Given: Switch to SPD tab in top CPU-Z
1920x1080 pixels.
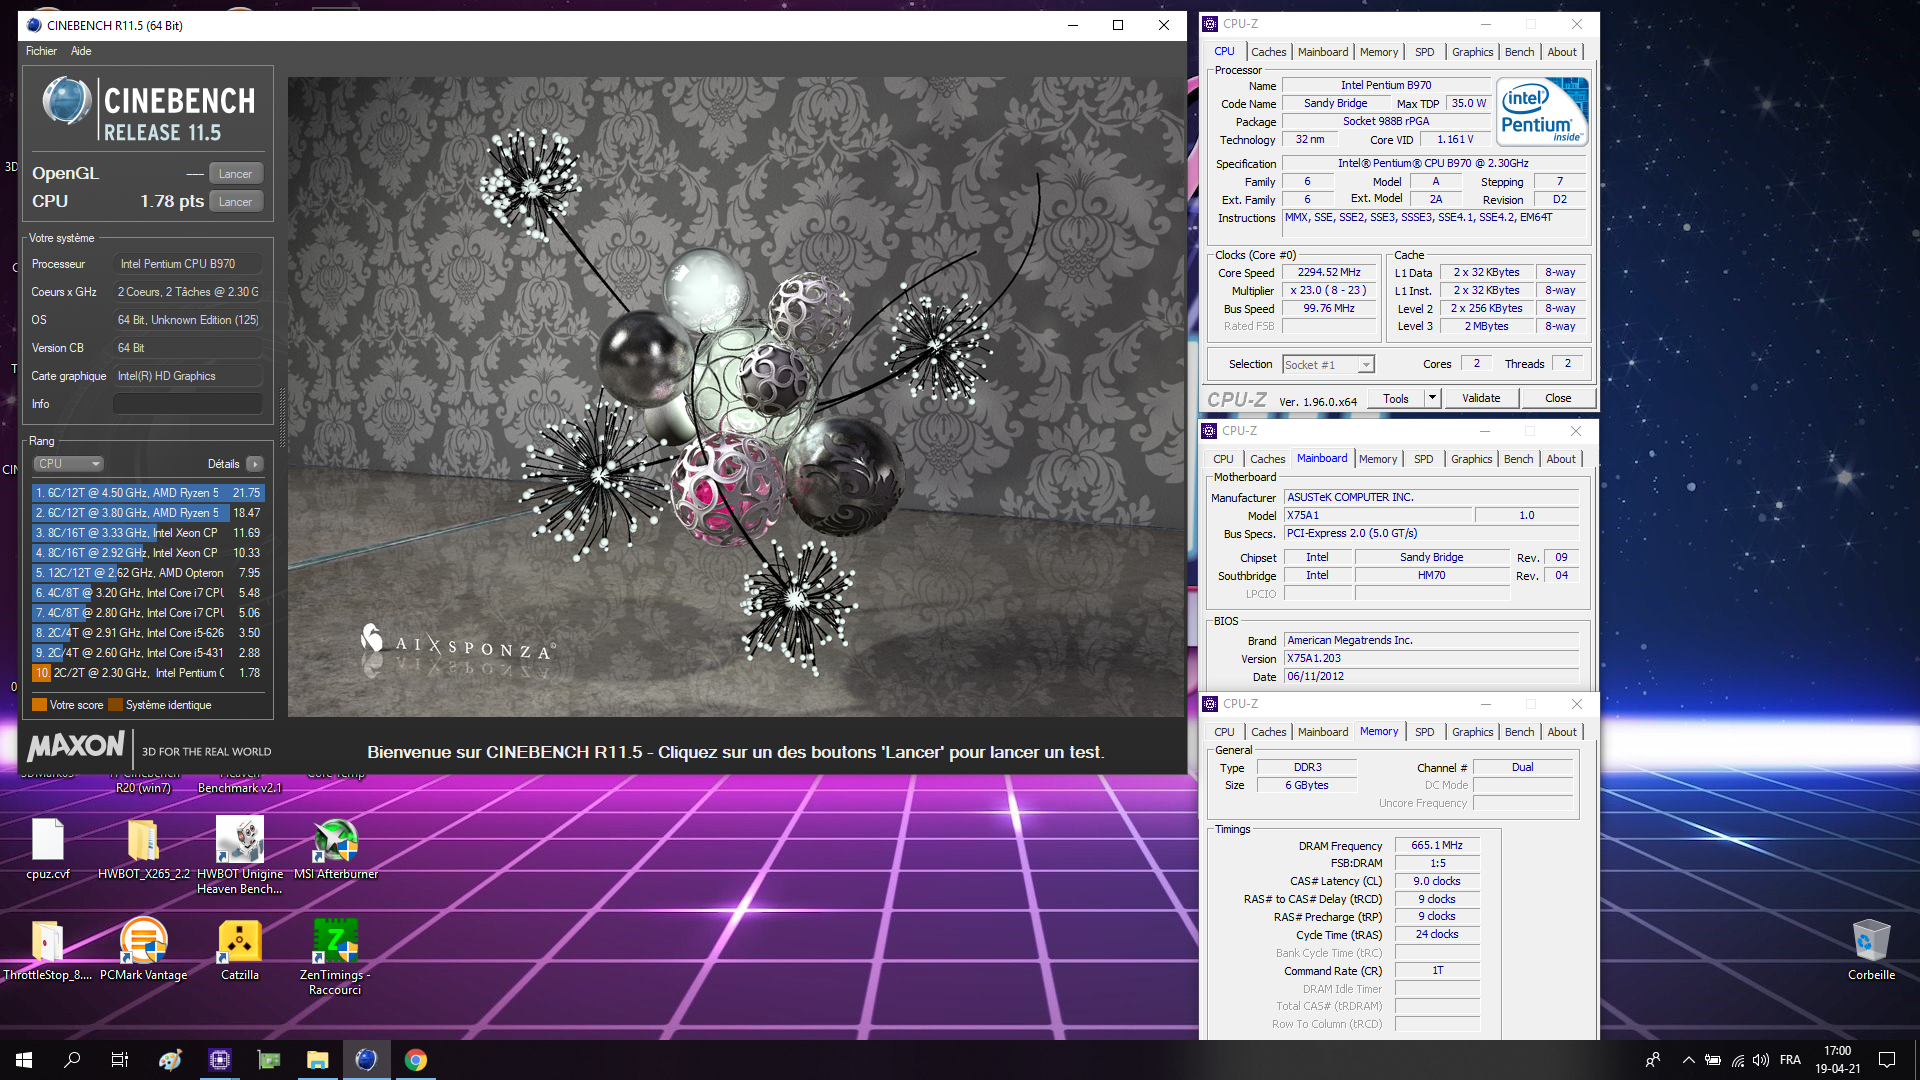Looking at the screenshot, I should pos(1424,52).
